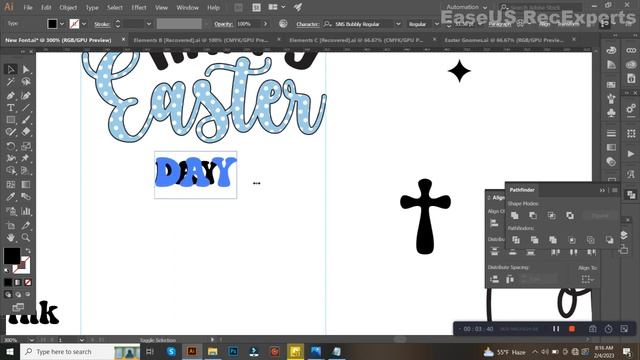The width and height of the screenshot is (640, 360).
Task: Select the Column Graph tool
Action: pos(26,211)
